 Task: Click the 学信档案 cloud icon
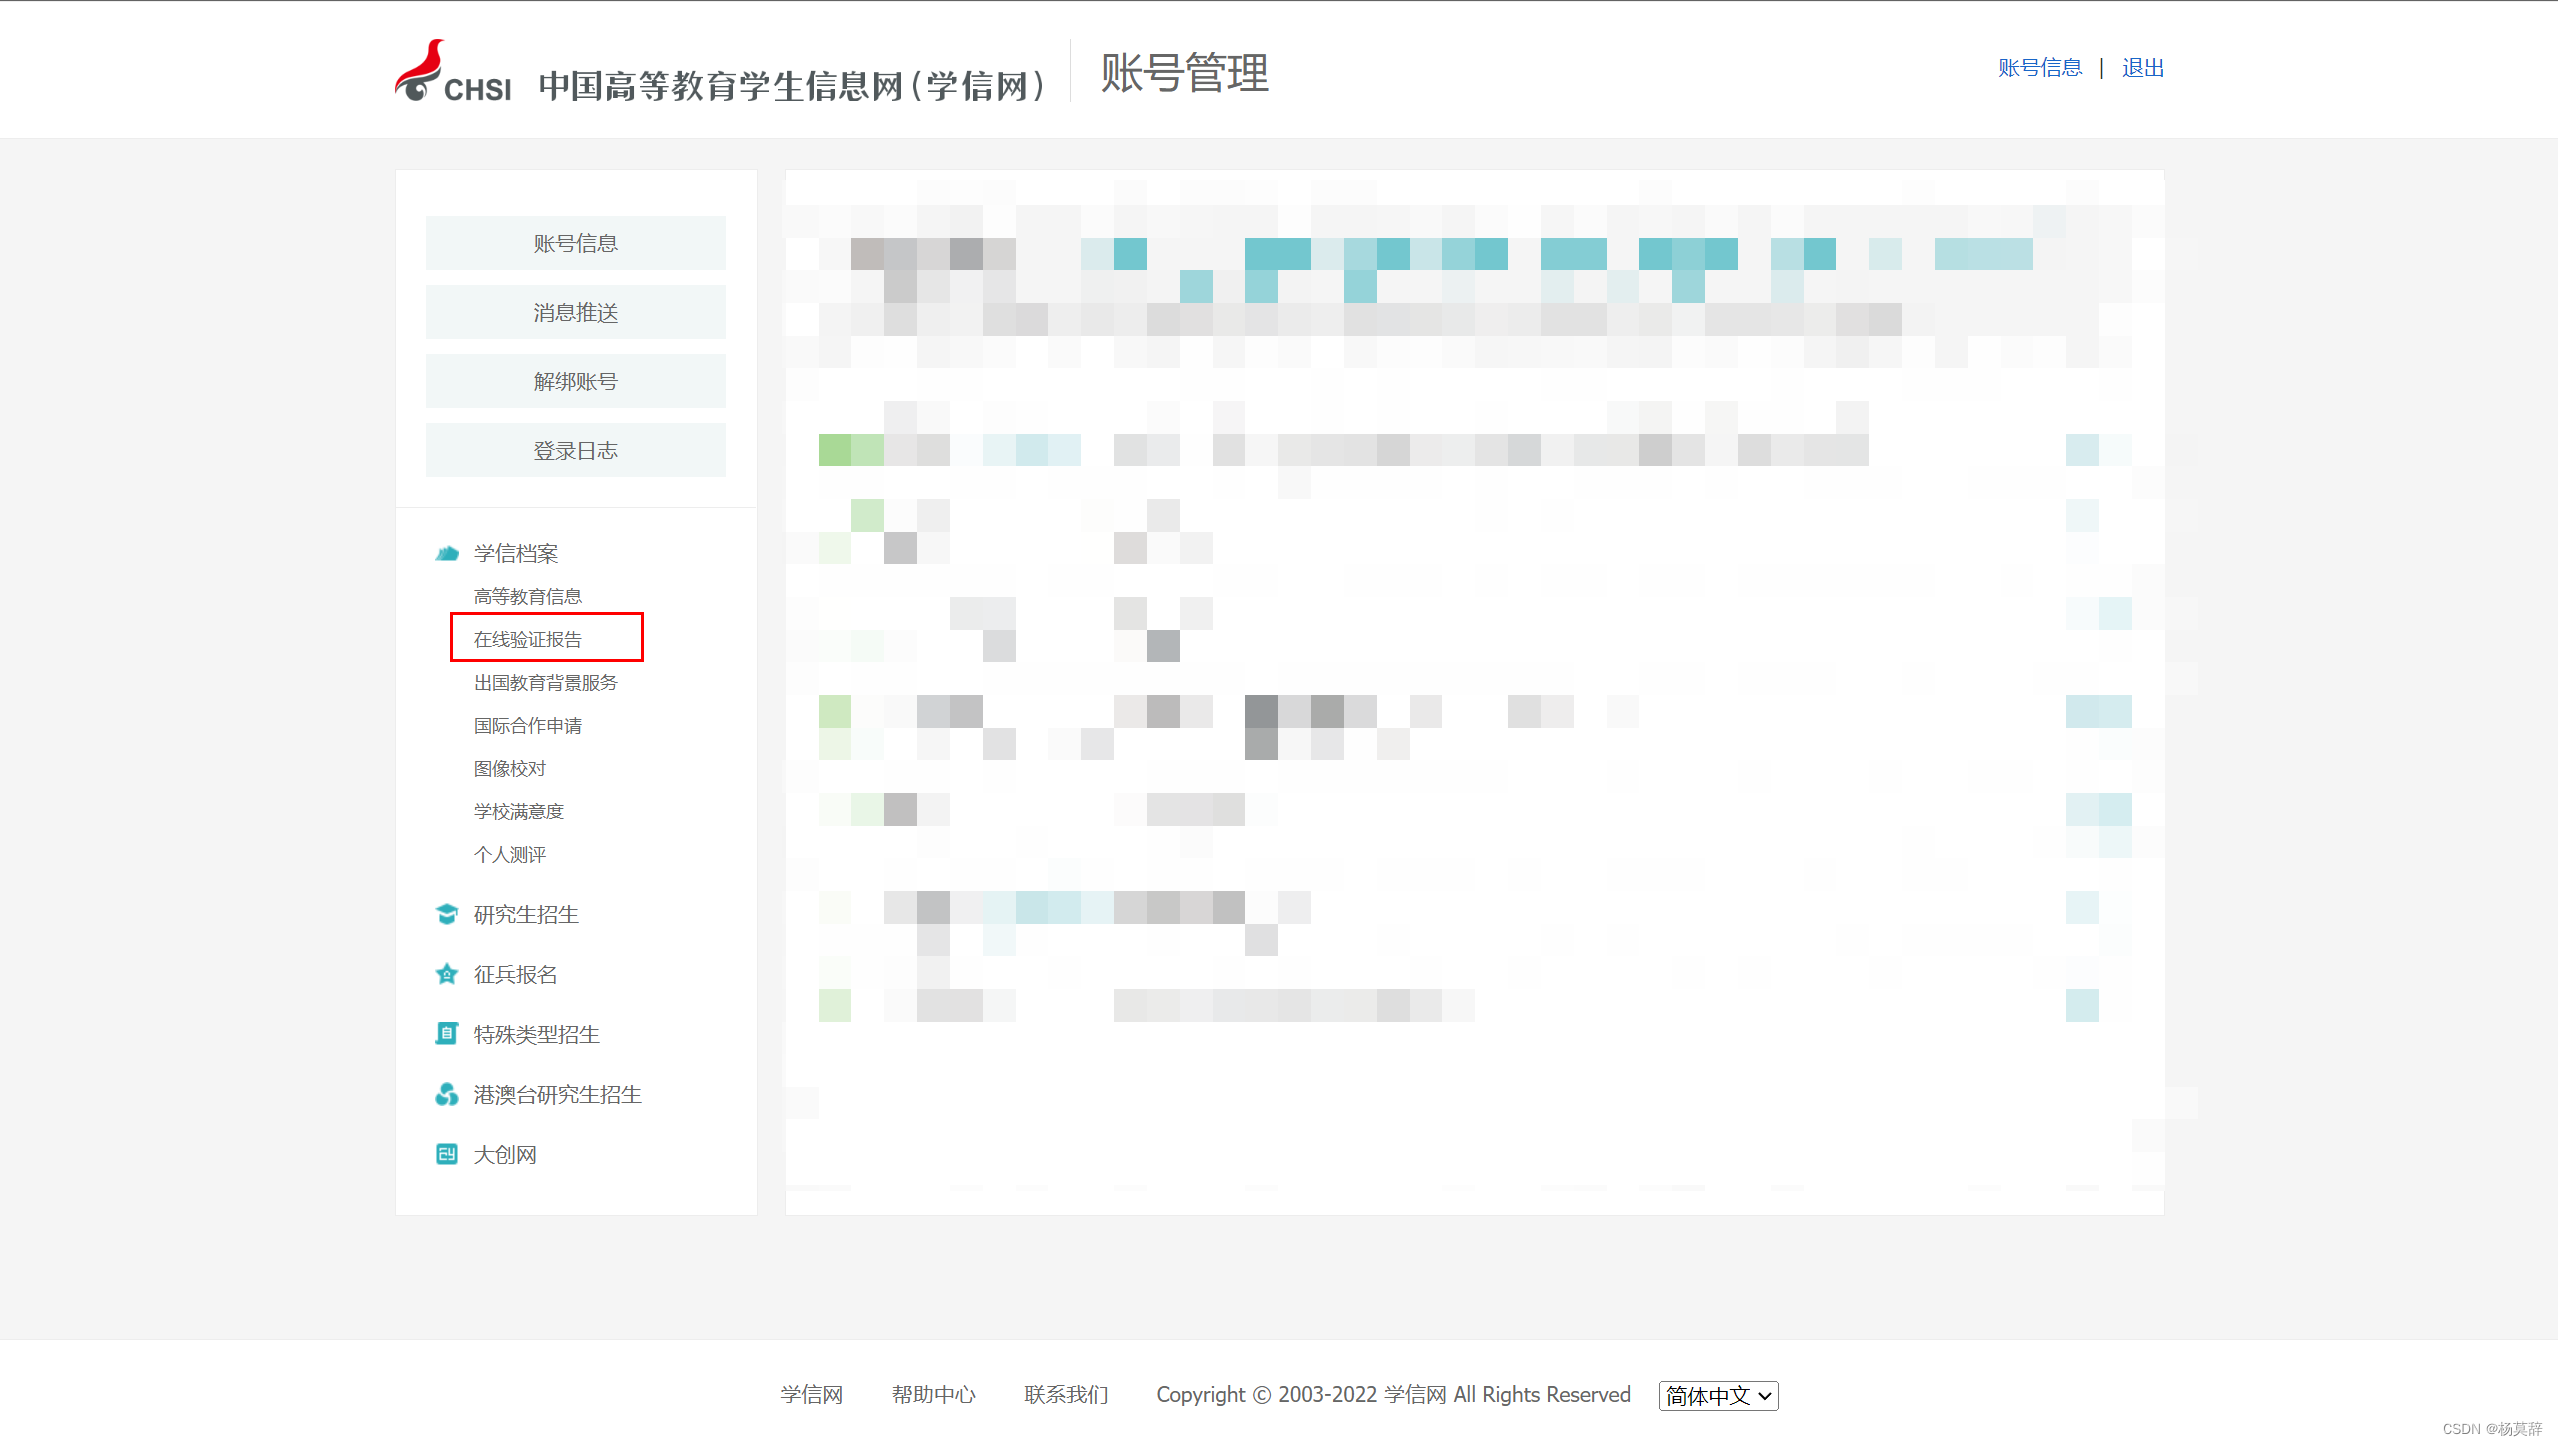tap(447, 553)
